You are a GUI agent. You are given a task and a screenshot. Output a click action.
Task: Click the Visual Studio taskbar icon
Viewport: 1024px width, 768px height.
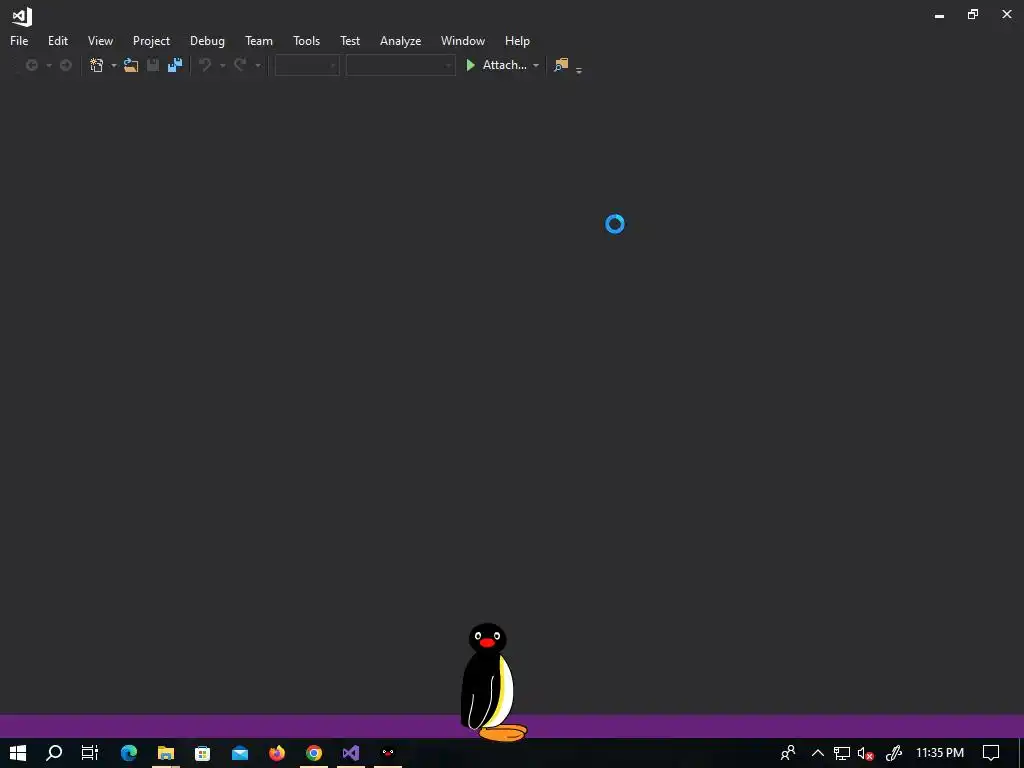point(351,753)
